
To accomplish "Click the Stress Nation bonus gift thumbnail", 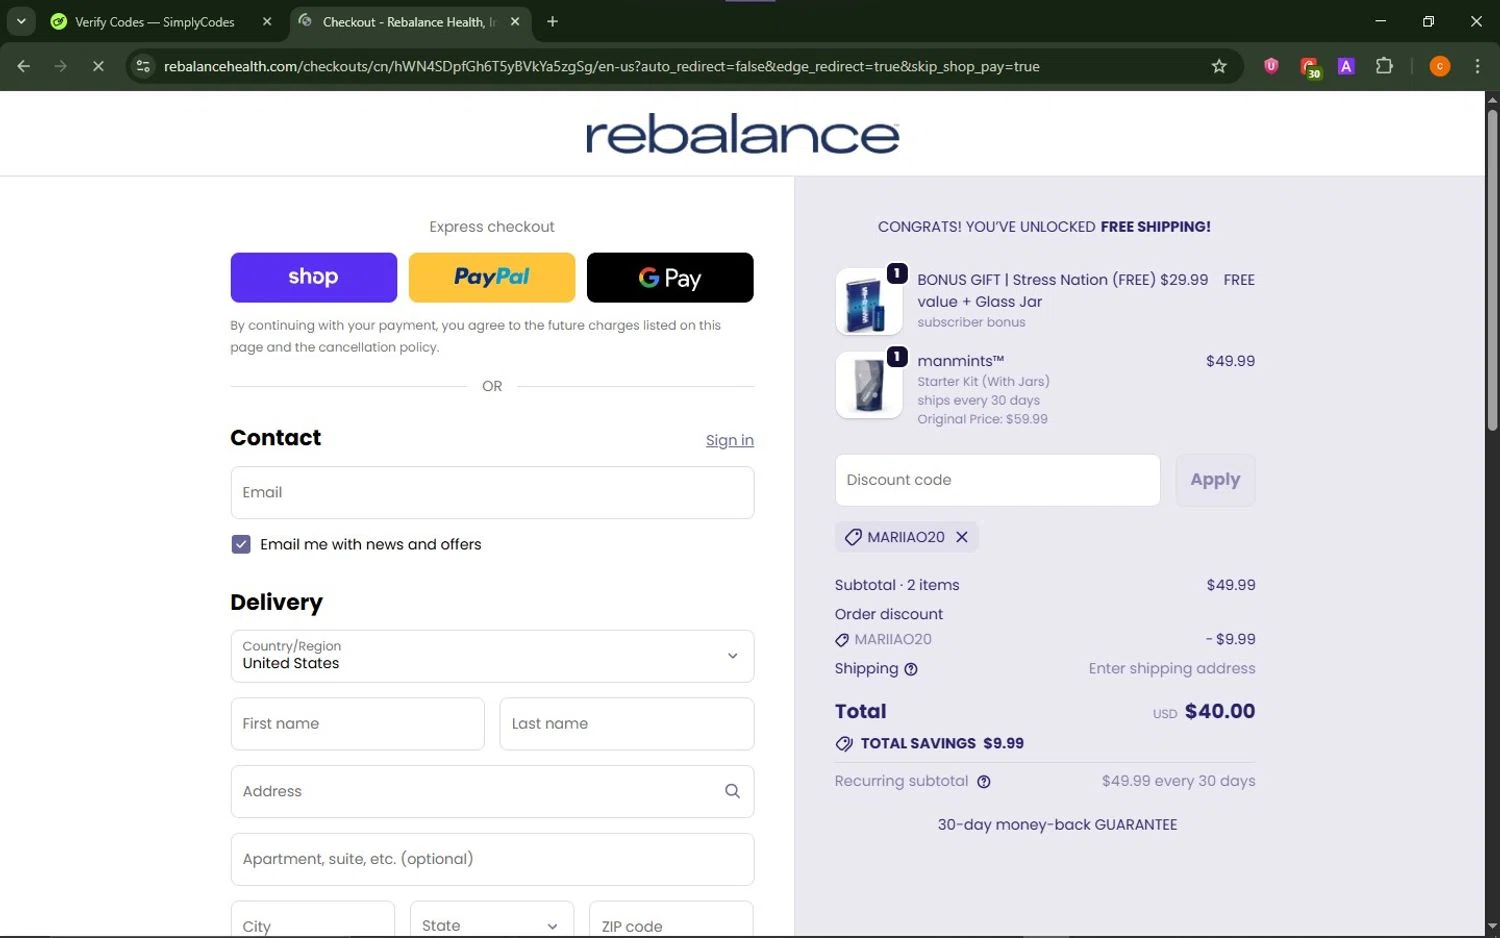I will pyautogui.click(x=869, y=301).
